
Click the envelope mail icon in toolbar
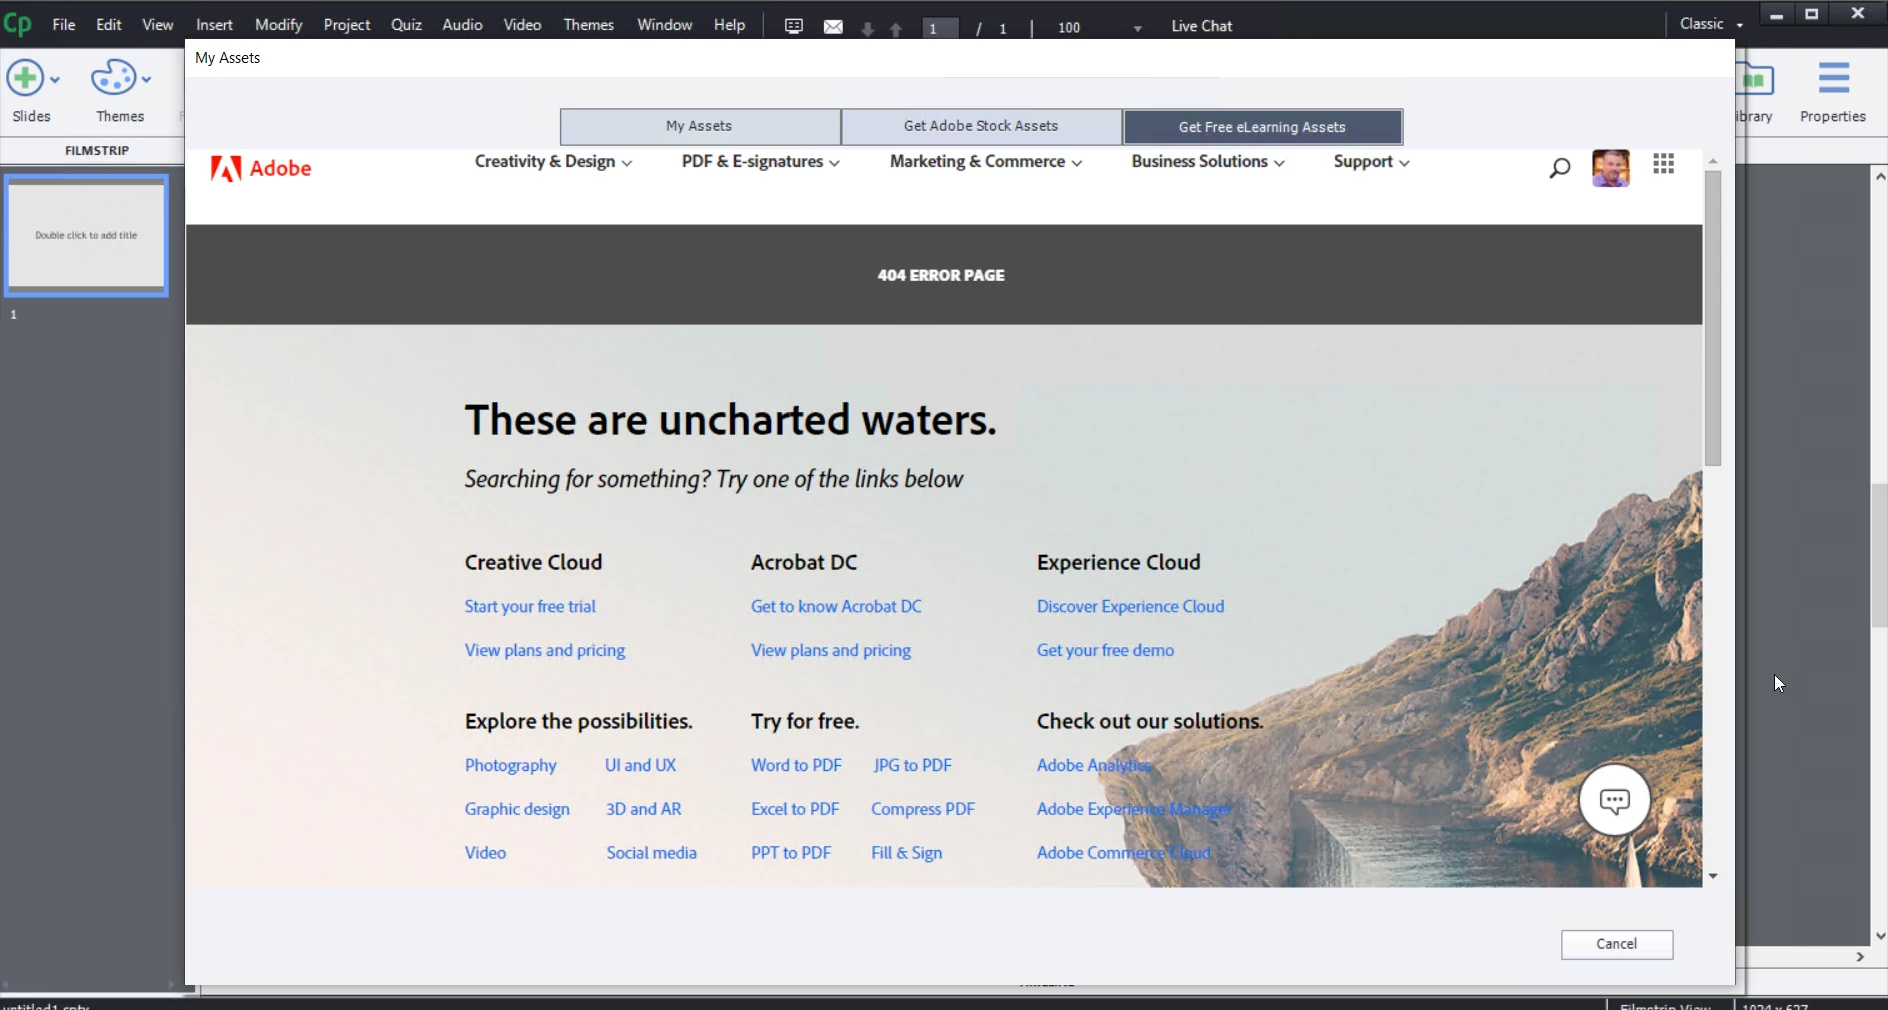coord(833,27)
